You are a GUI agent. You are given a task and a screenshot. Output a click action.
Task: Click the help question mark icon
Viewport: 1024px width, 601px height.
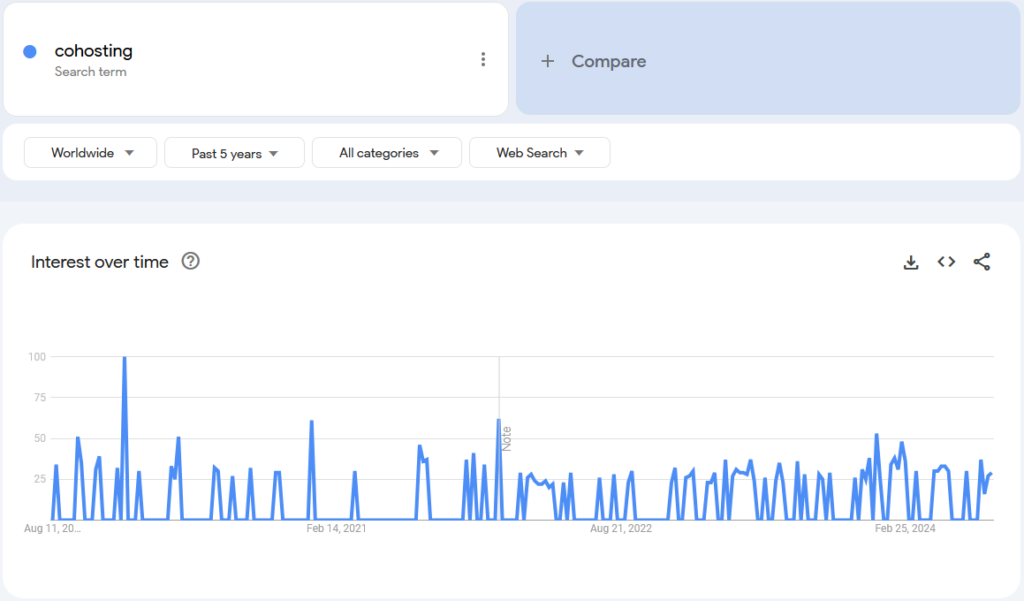(x=190, y=261)
